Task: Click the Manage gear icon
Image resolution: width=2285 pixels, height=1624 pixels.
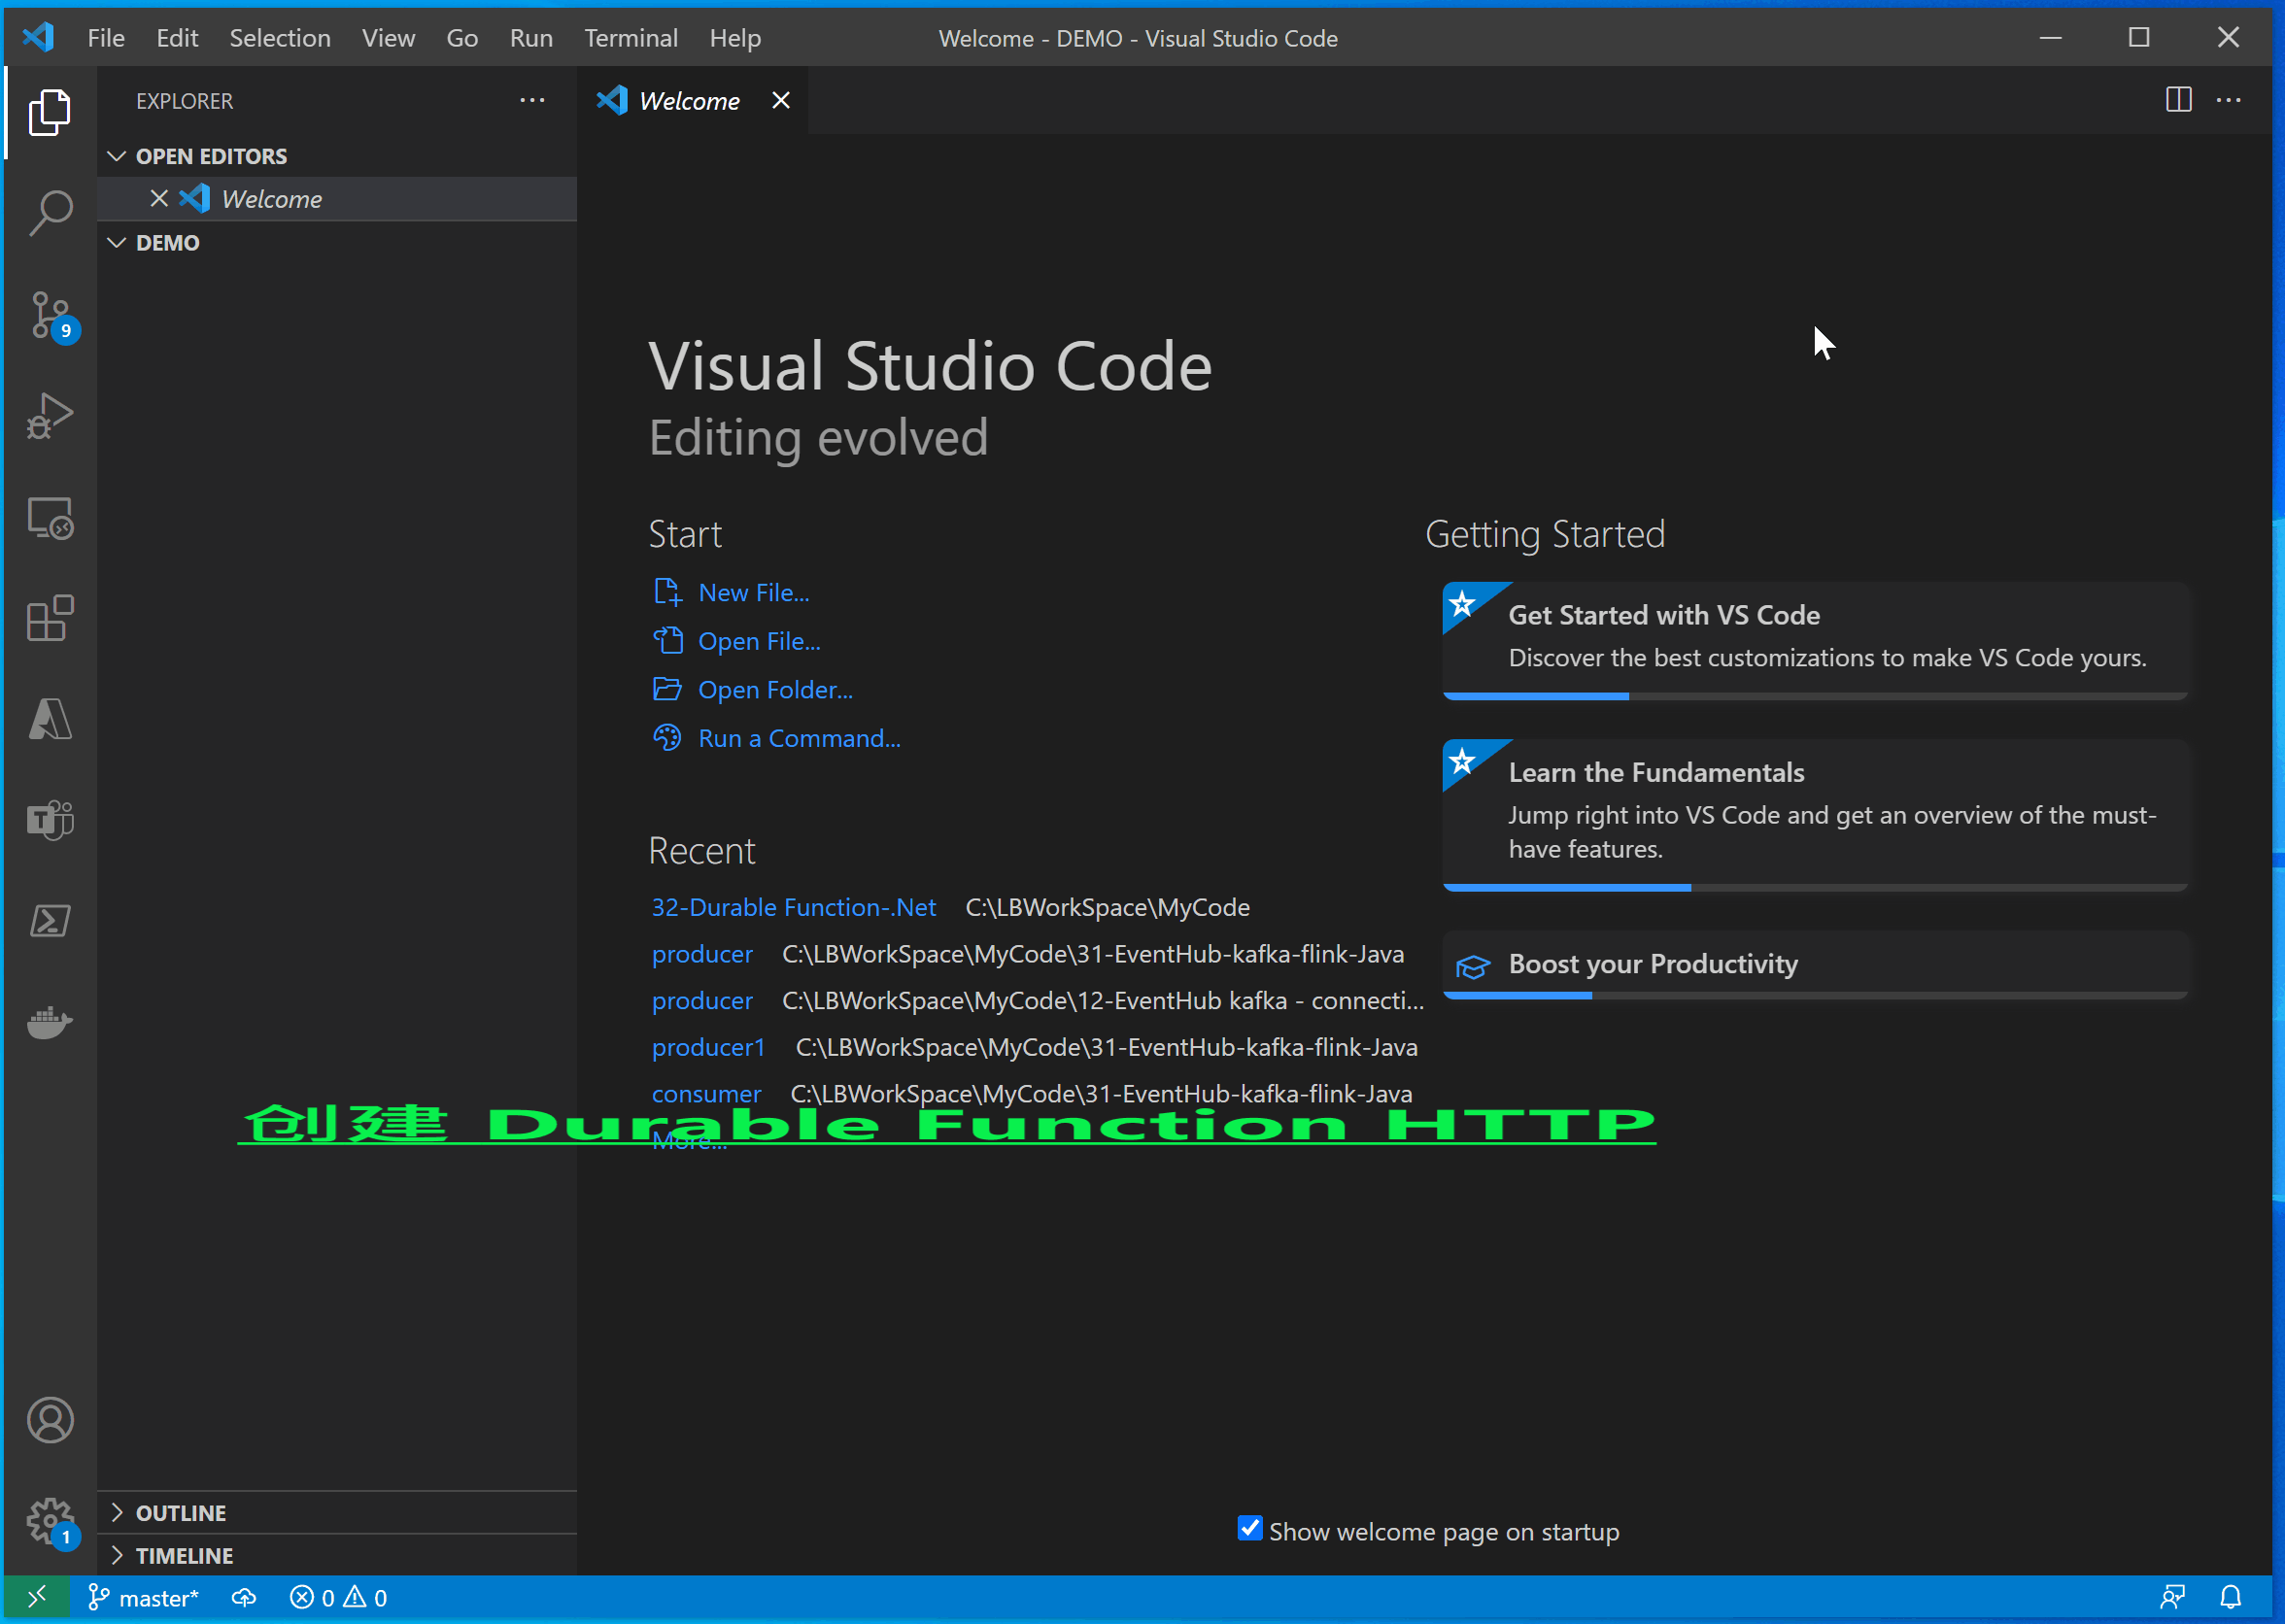Action: 50,1520
